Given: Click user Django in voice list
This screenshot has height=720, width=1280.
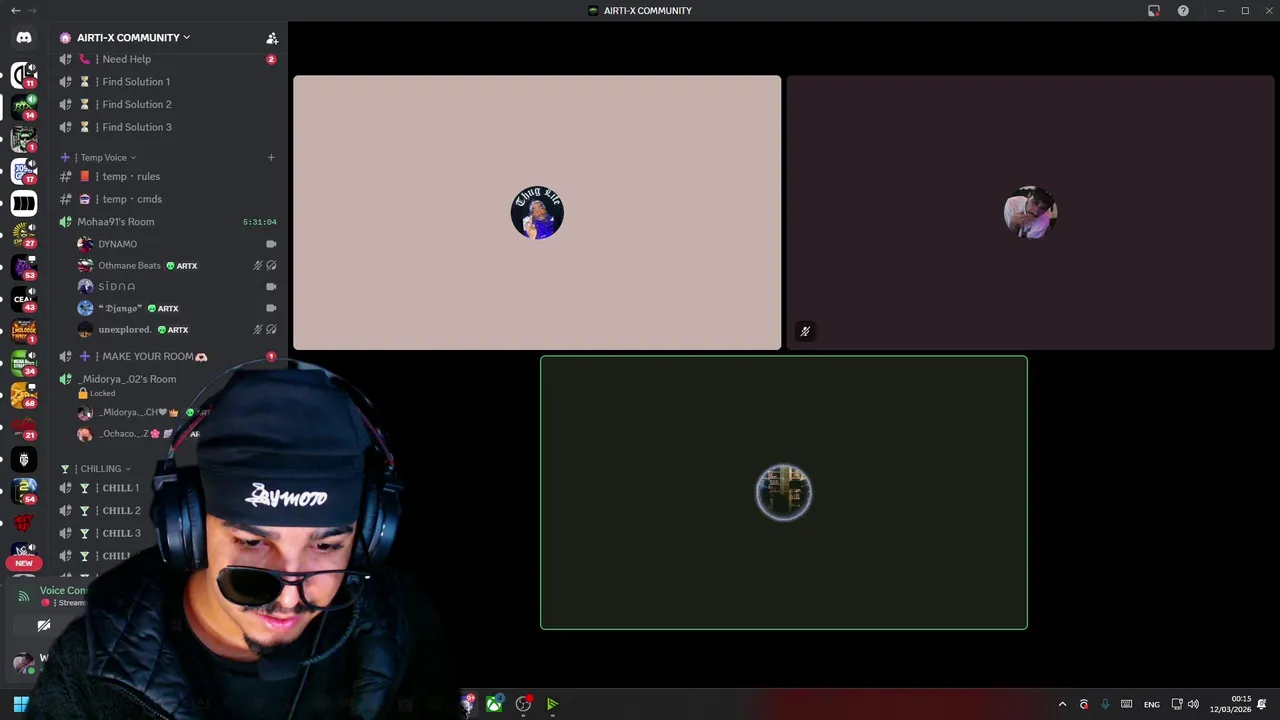Looking at the screenshot, I should click(119, 308).
